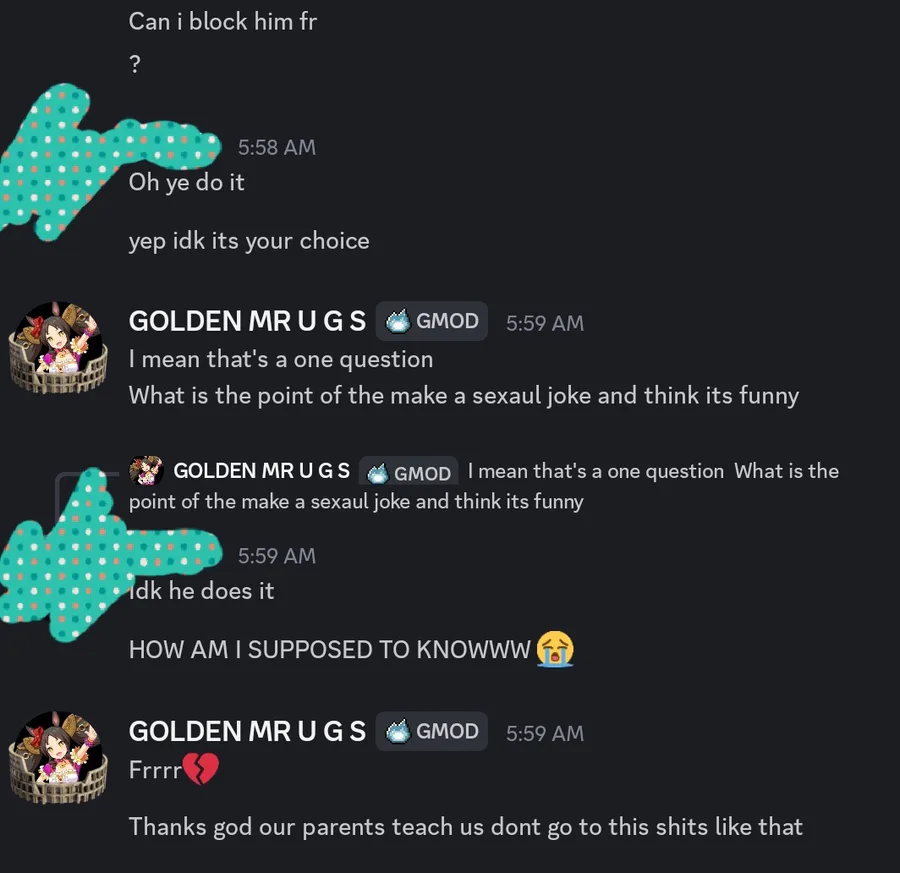Click the crying face emoji
This screenshot has width=900, height=873.
point(555,649)
